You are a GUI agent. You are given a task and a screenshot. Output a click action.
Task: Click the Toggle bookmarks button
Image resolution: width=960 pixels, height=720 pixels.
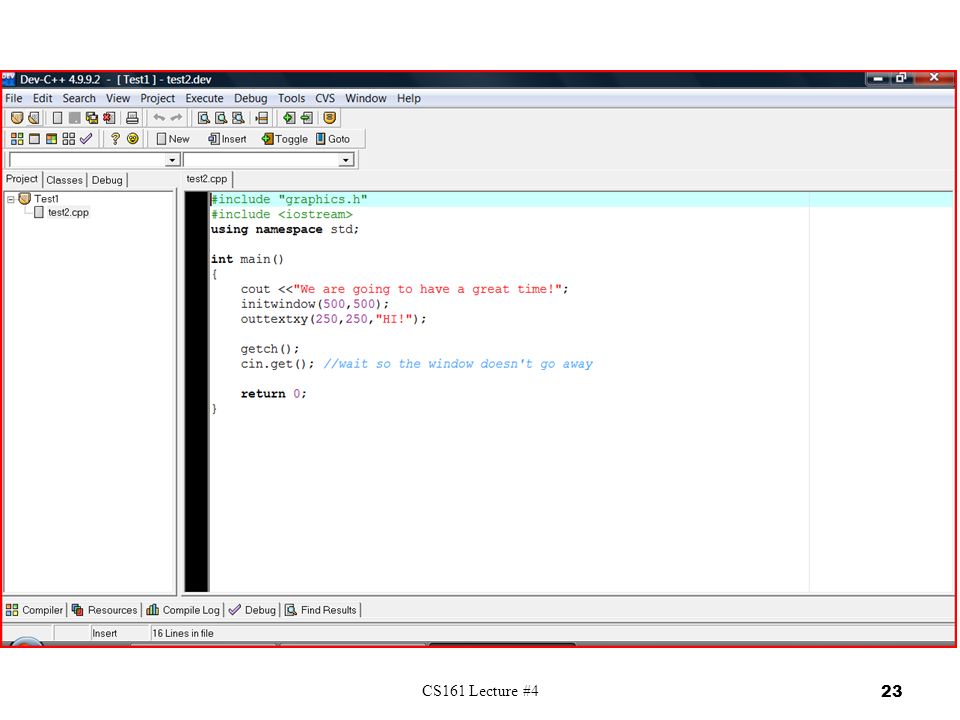click(x=285, y=139)
